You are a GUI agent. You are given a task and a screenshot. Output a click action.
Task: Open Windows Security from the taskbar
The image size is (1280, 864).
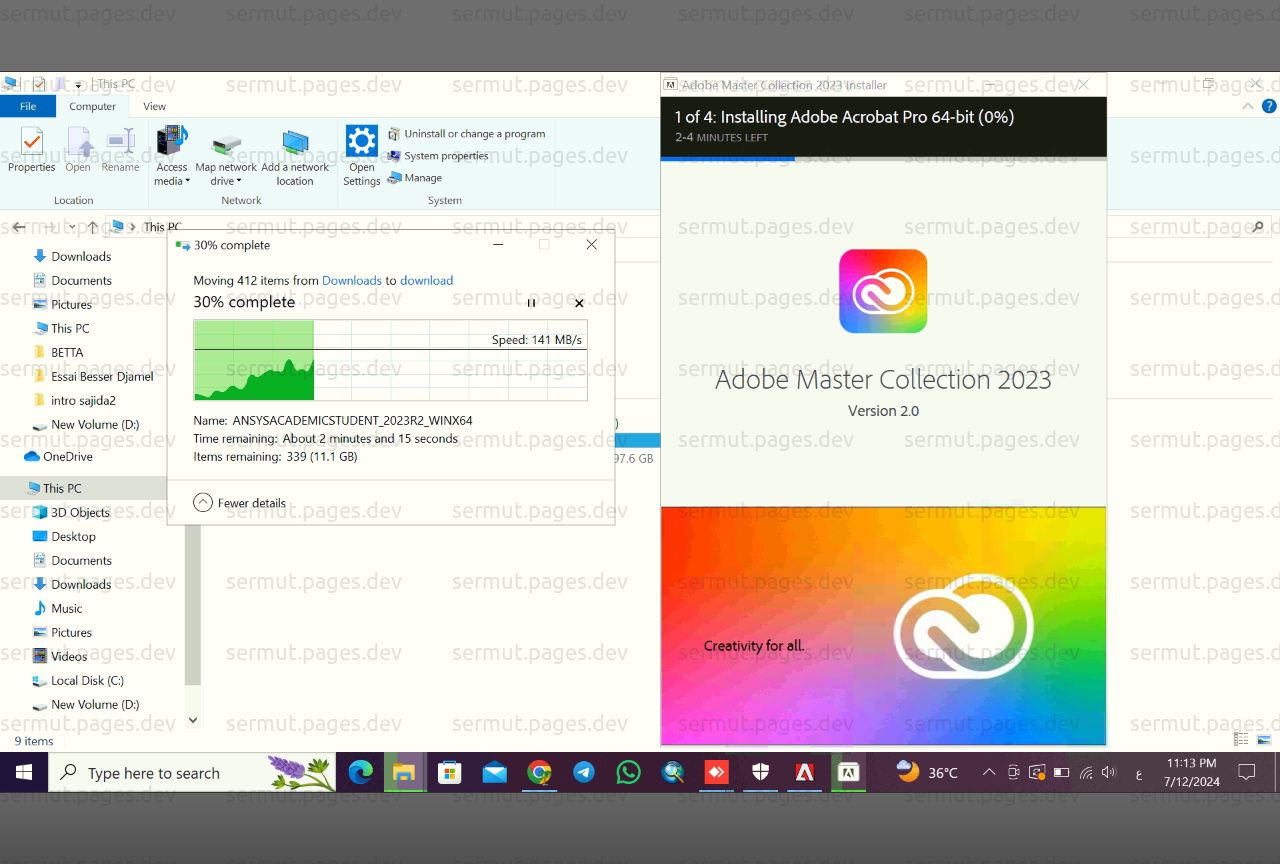click(x=760, y=772)
